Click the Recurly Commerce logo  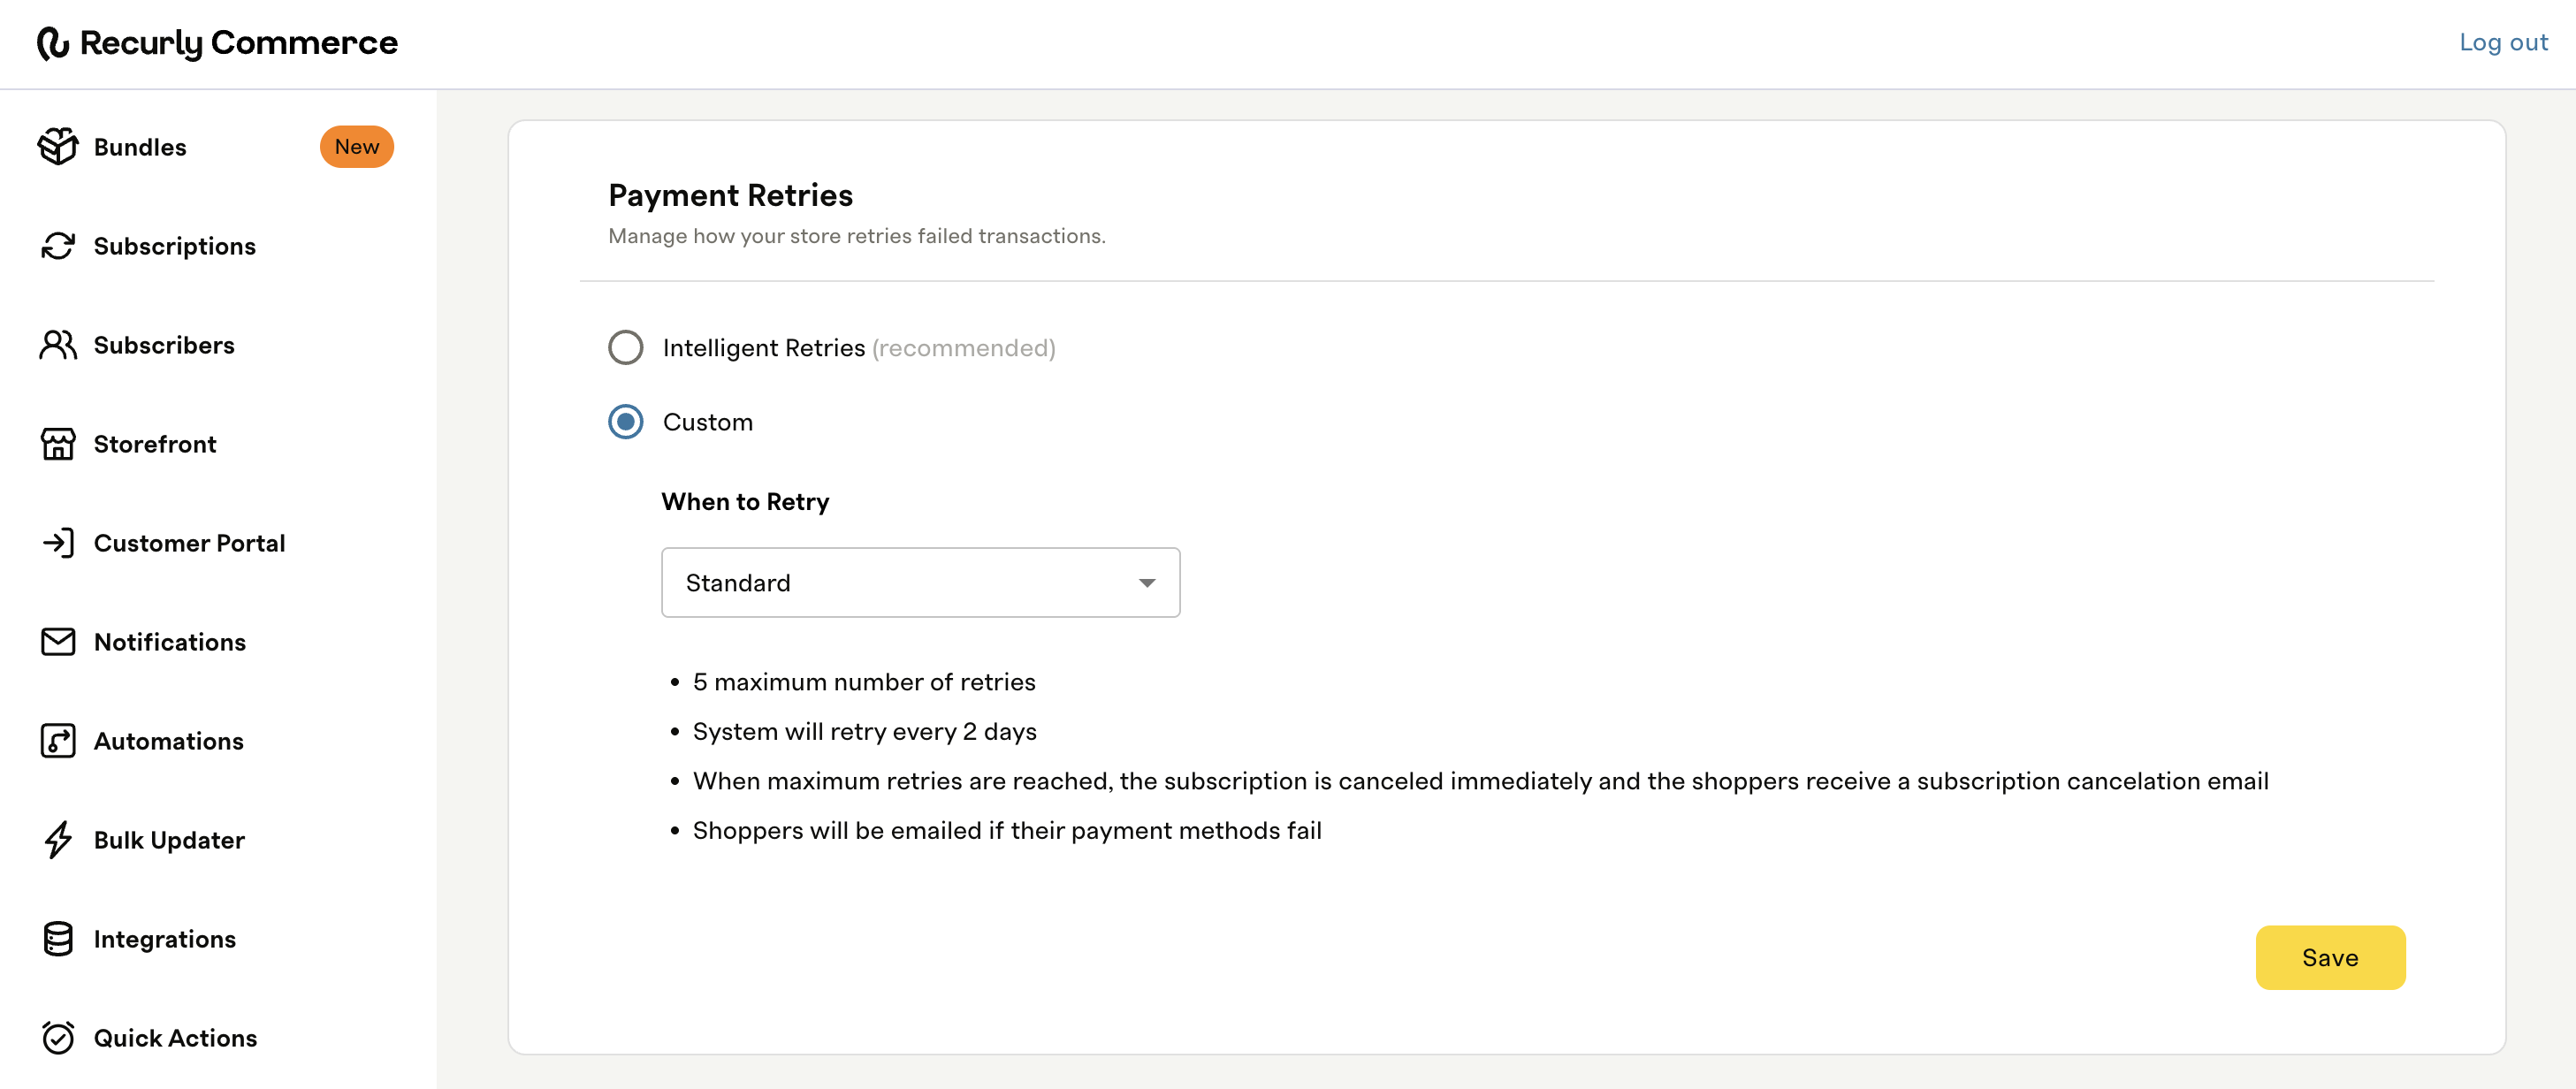[x=217, y=43]
